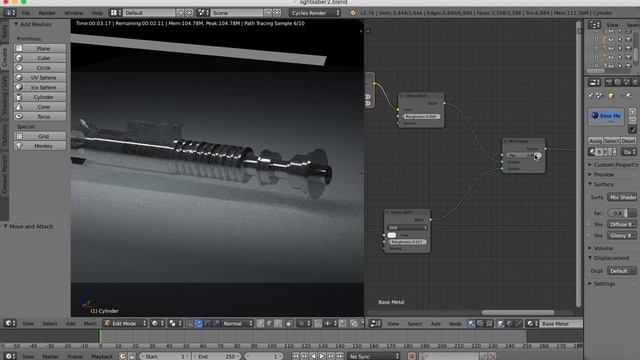Click the Deselect material button

click(628, 140)
